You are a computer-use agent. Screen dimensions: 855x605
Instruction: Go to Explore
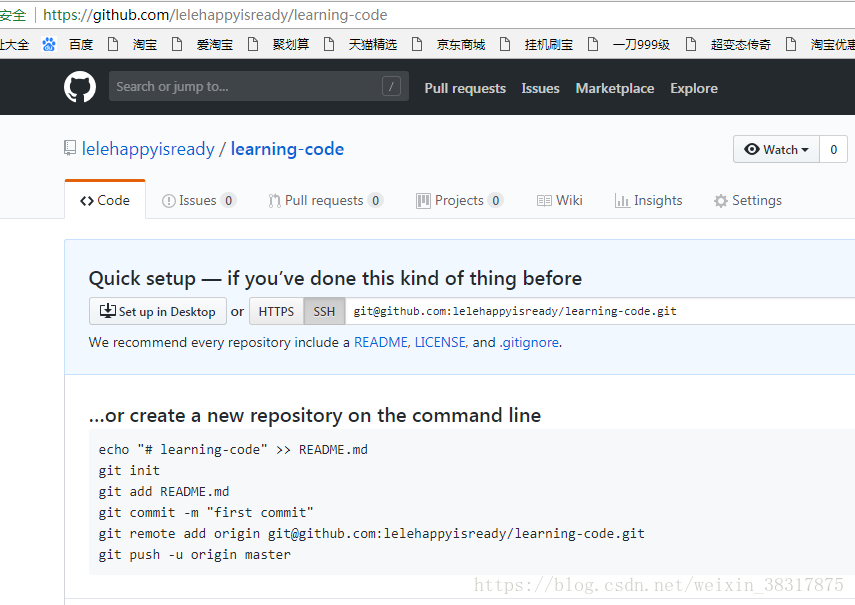(694, 88)
